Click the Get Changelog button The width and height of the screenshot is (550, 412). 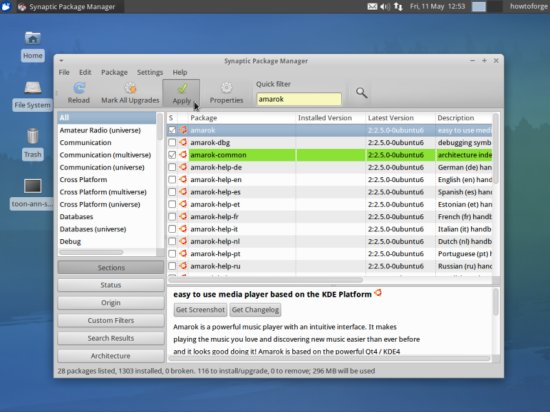click(x=255, y=310)
